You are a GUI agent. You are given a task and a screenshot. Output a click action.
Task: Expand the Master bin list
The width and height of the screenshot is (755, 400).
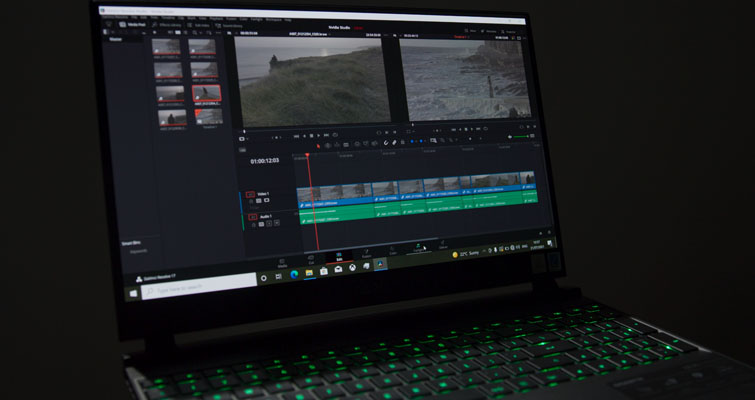pyautogui.click(x=115, y=39)
